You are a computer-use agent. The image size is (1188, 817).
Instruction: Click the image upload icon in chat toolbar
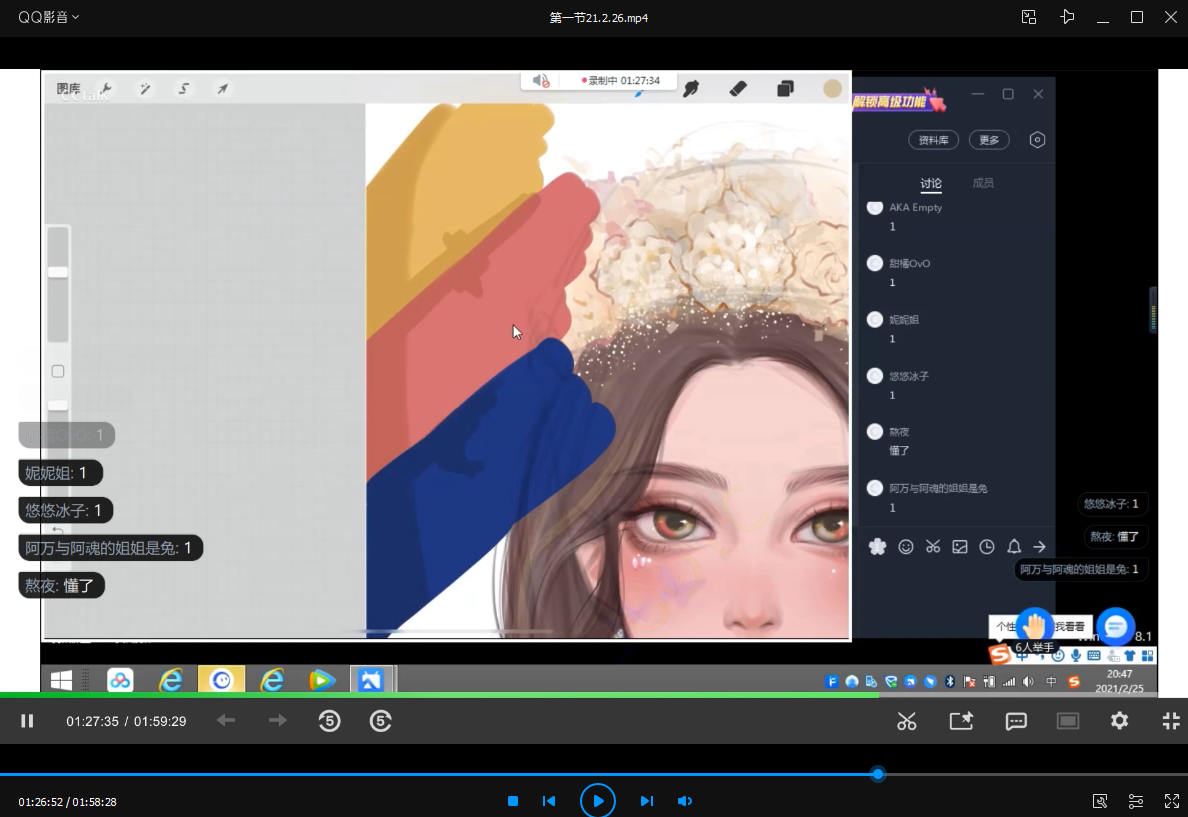[x=960, y=546]
